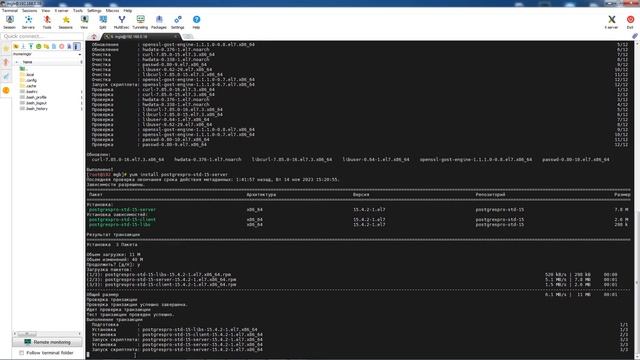Image resolution: width=640 pixels, height=360 pixels.
Task: Open the Tunneling toolbar icon
Action: pos(140,22)
